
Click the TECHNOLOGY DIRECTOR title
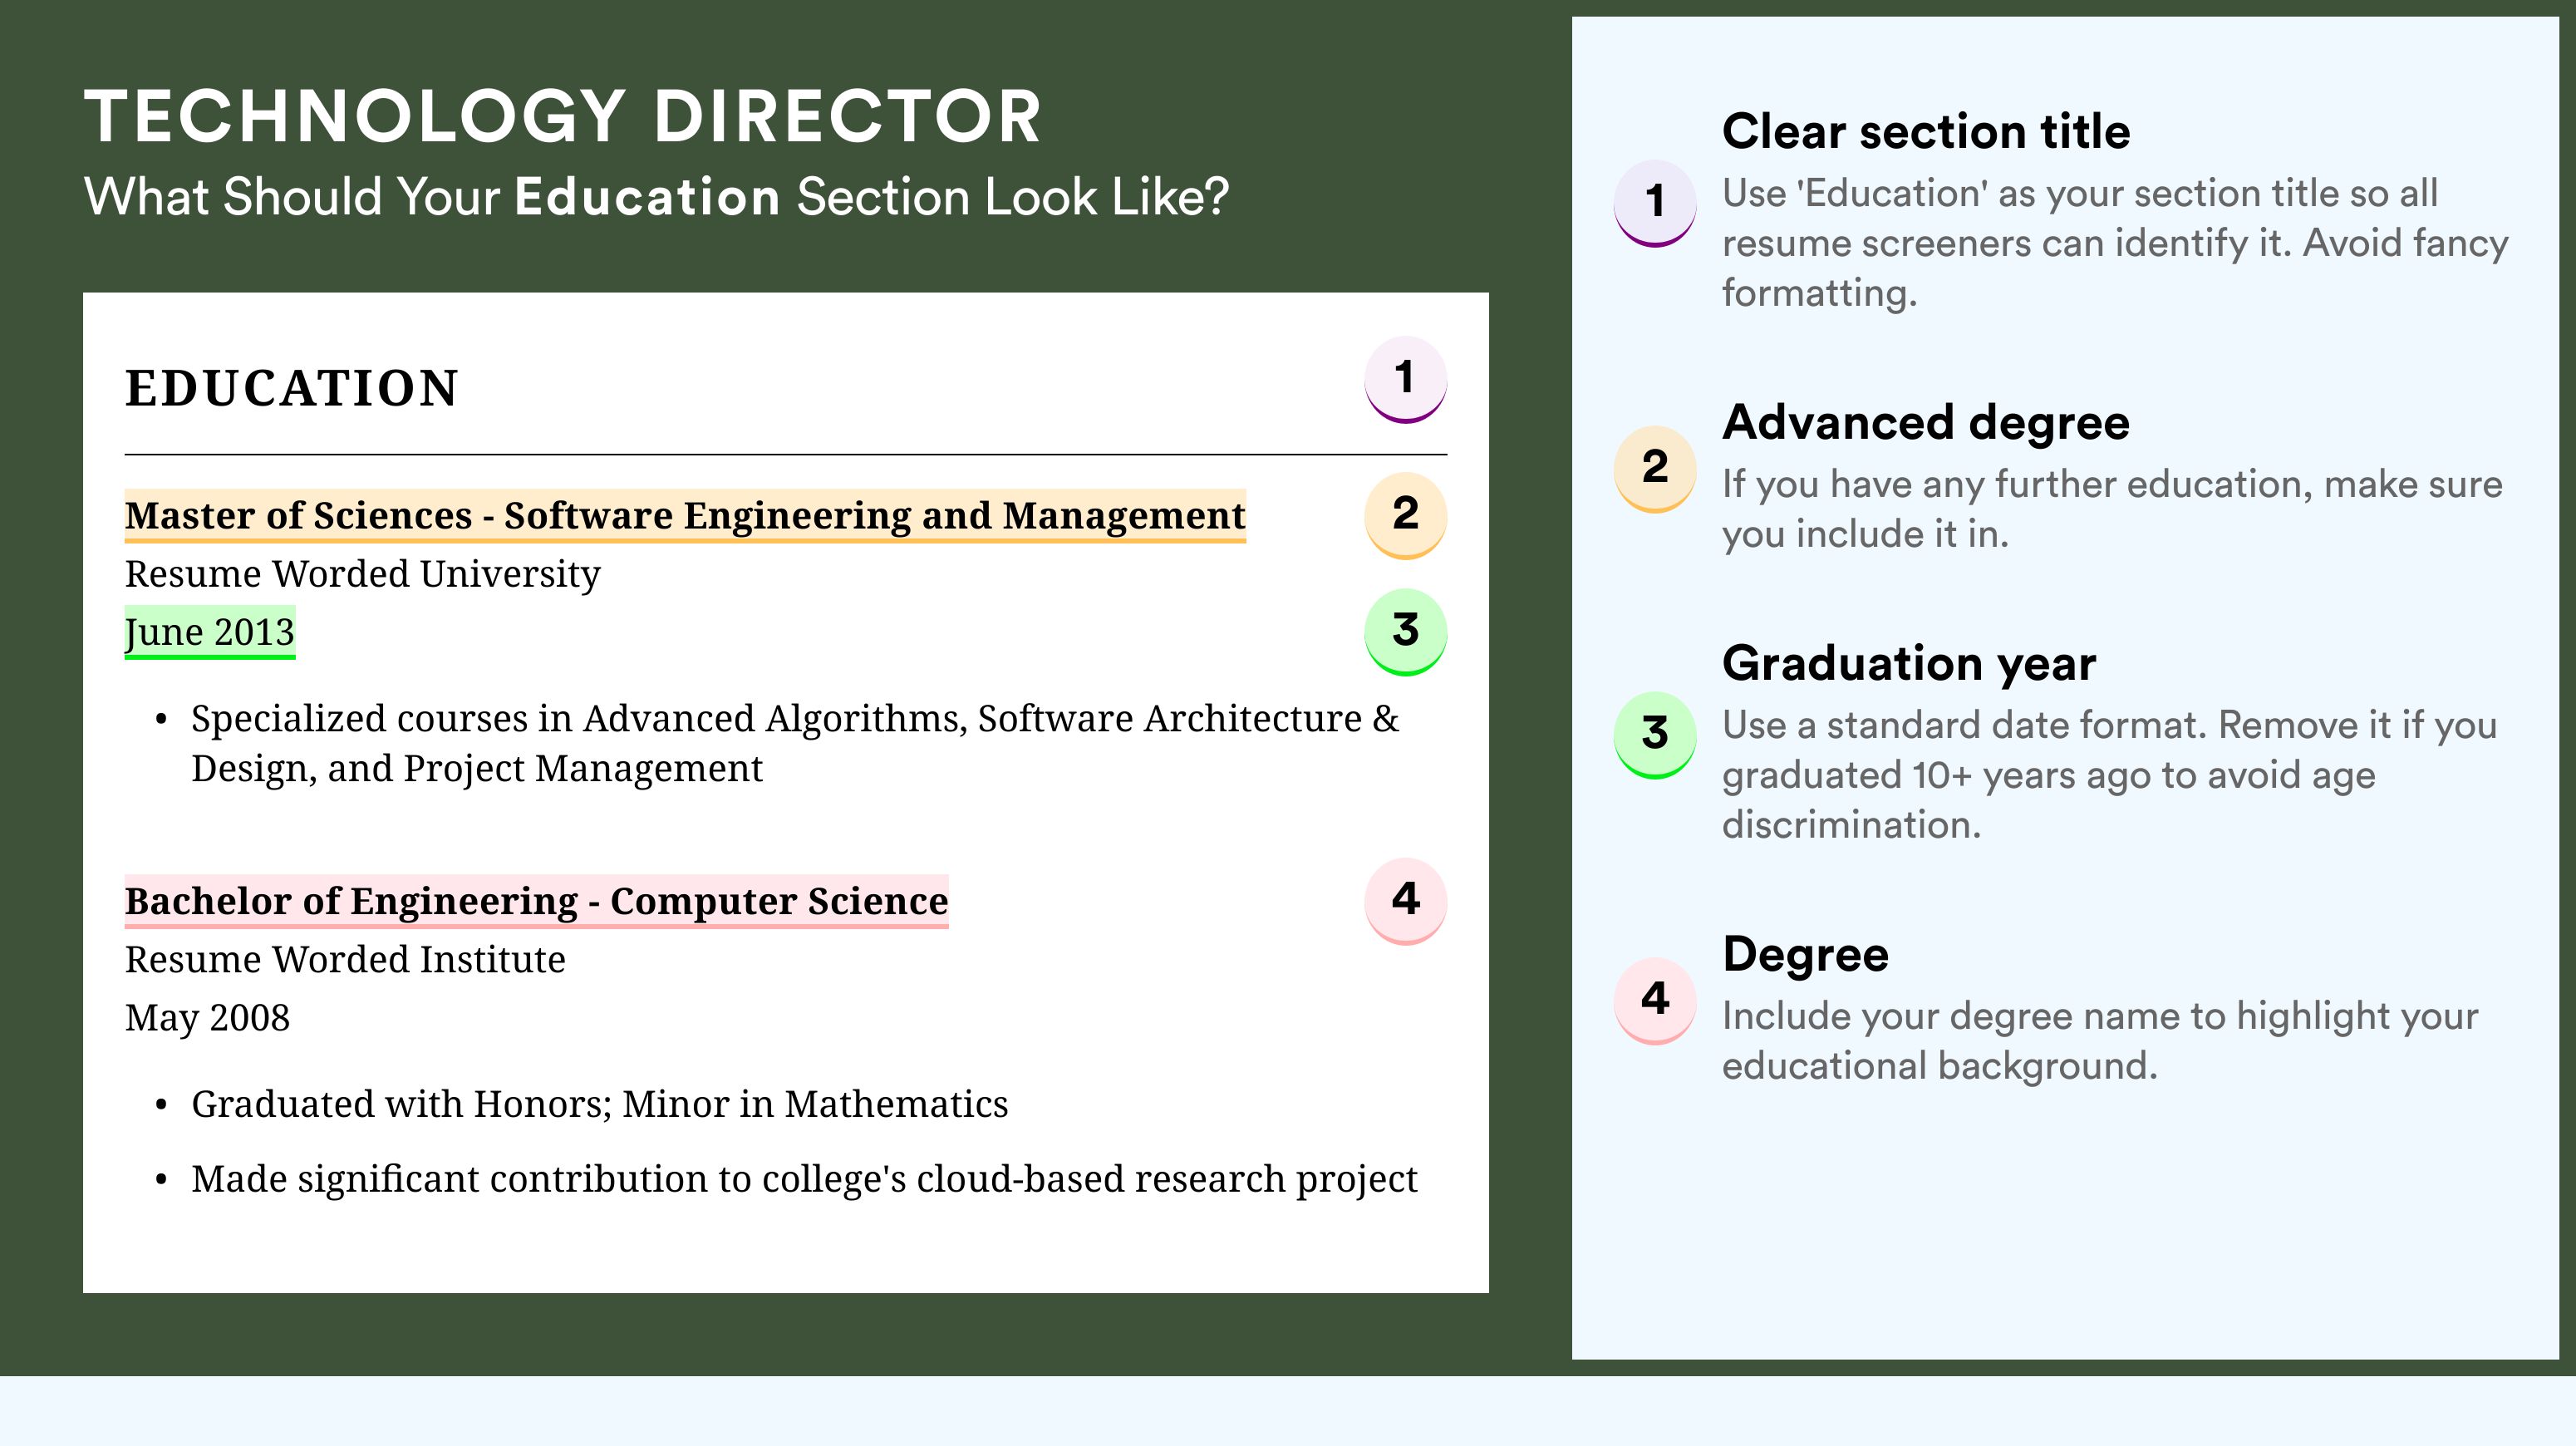click(563, 116)
